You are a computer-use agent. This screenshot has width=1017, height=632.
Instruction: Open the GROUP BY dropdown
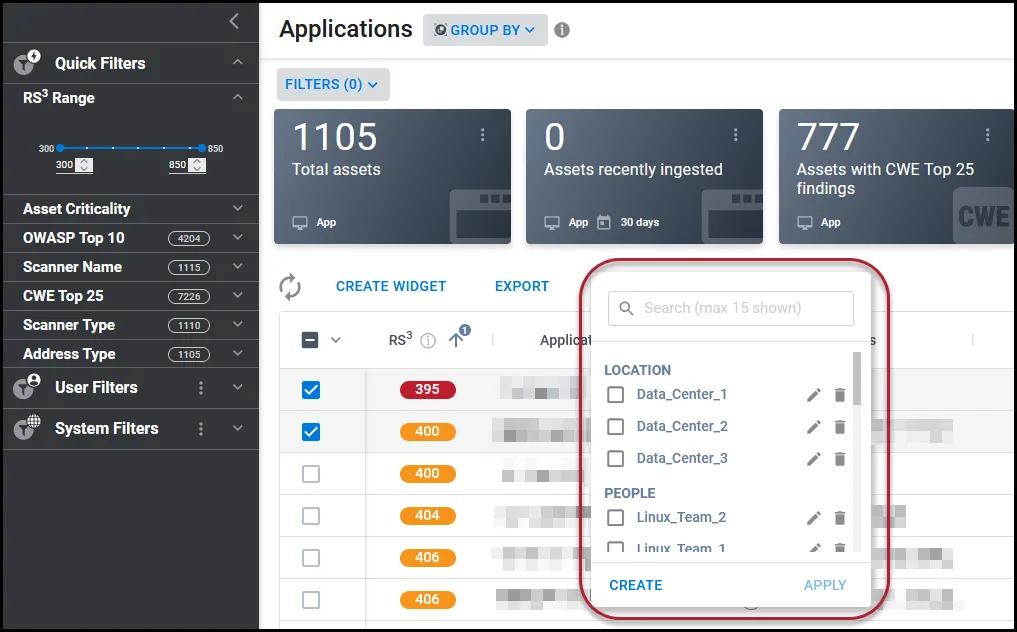click(x=485, y=30)
